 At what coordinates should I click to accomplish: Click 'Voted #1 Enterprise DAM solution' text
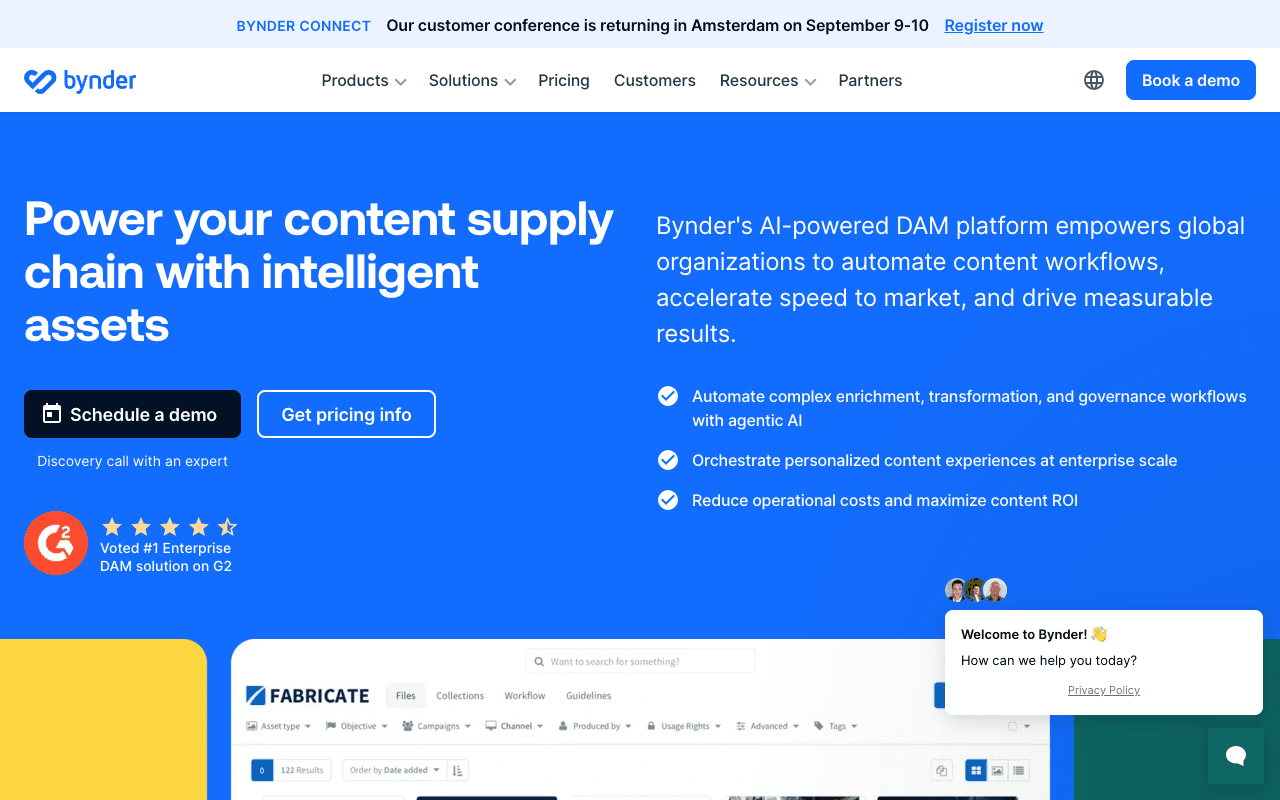coord(166,557)
